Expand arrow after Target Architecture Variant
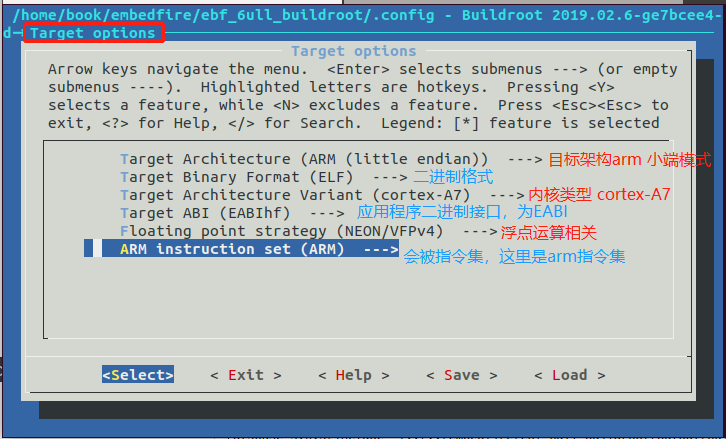 click(507, 196)
